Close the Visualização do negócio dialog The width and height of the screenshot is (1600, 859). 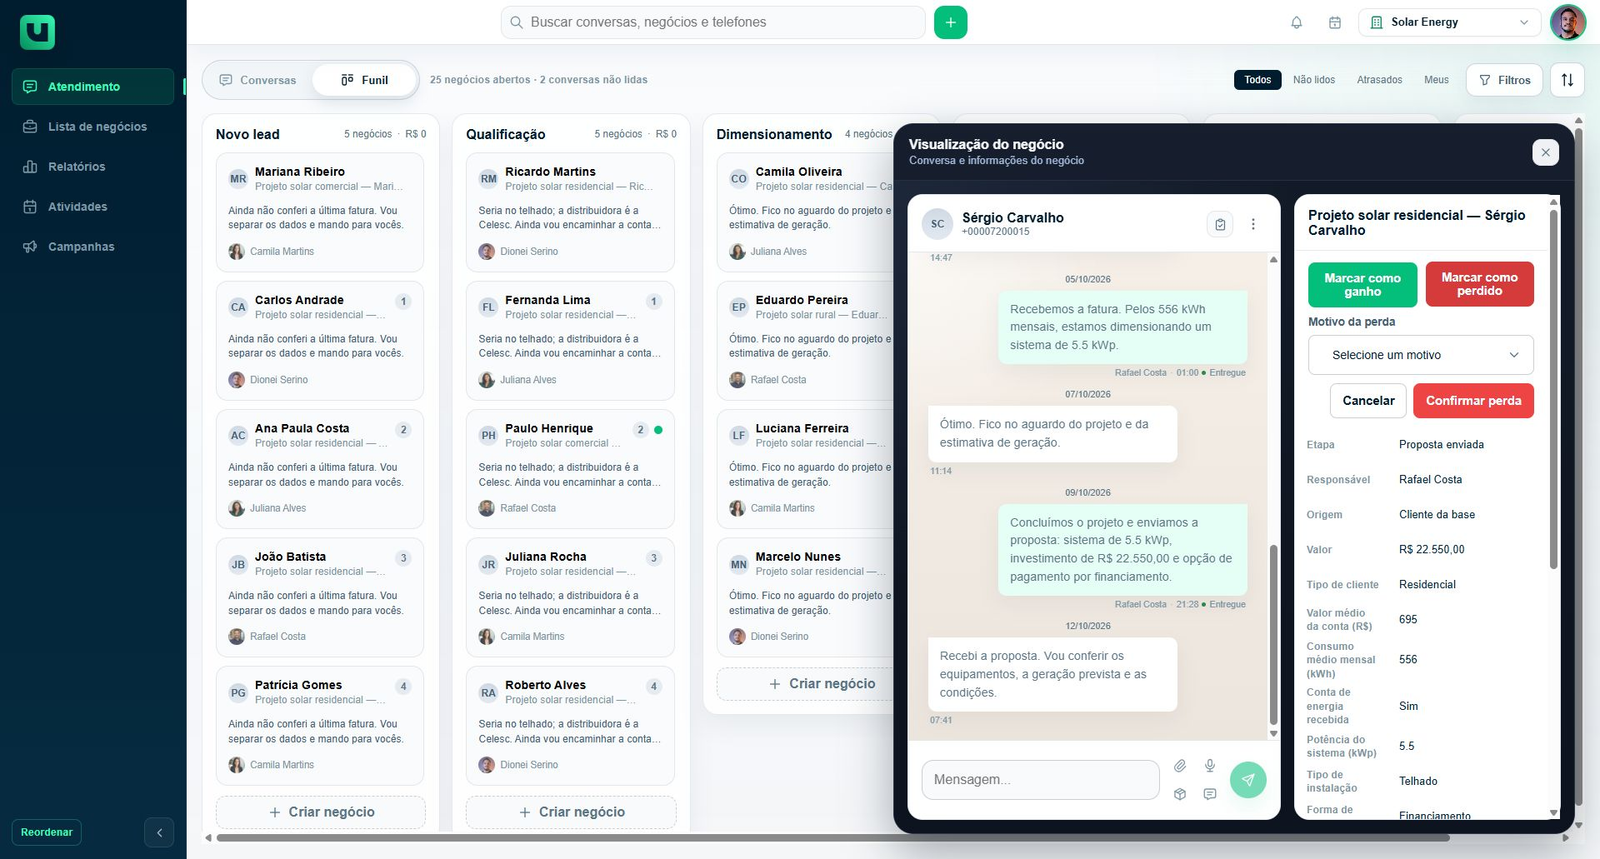1545,152
